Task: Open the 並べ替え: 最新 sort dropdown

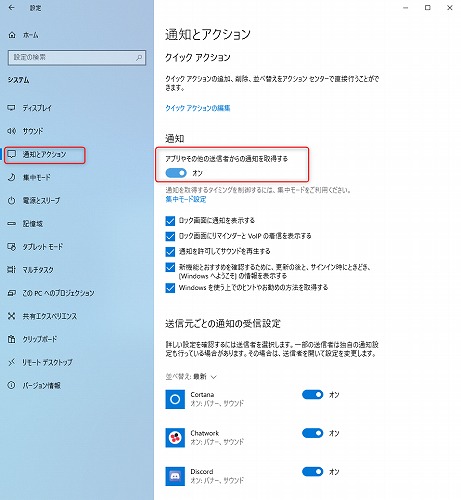Action: point(191,377)
